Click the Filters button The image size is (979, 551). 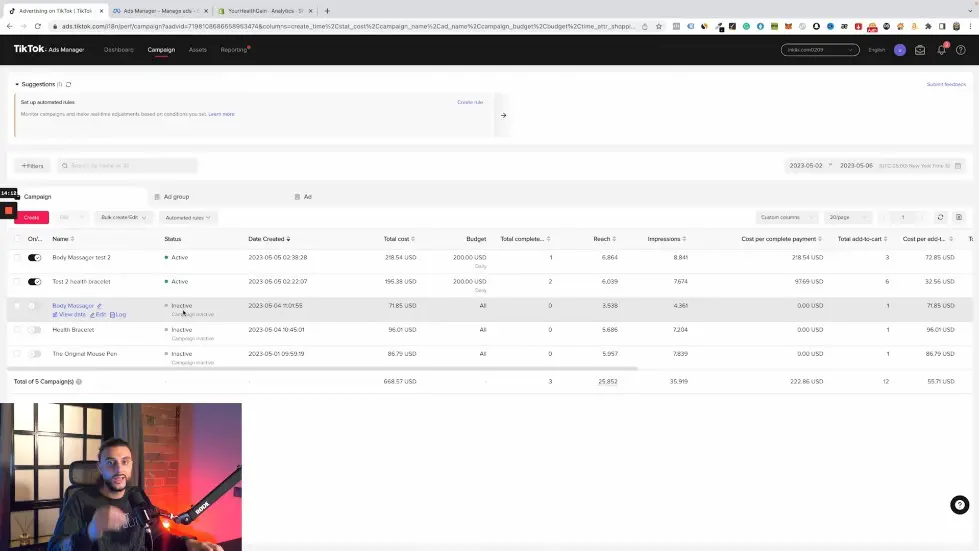coord(32,166)
